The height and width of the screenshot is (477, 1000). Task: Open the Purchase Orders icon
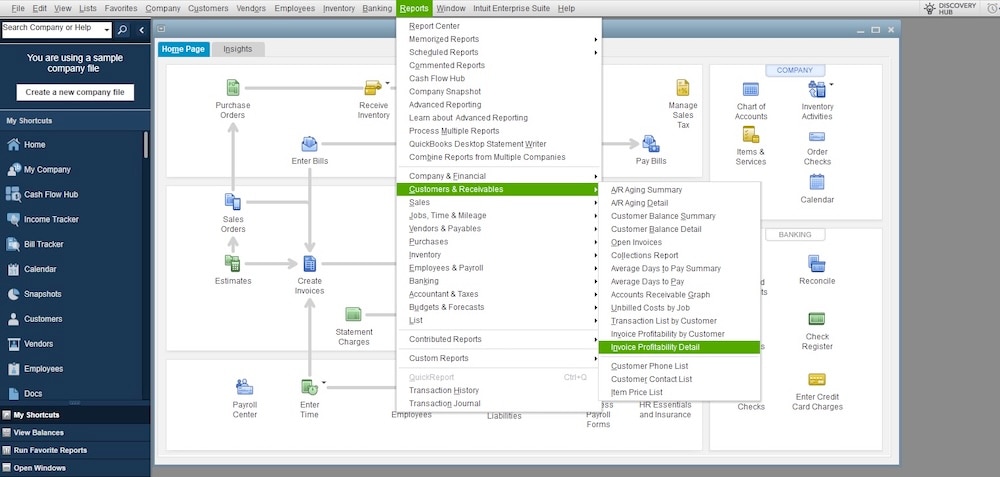pyautogui.click(x=233, y=88)
